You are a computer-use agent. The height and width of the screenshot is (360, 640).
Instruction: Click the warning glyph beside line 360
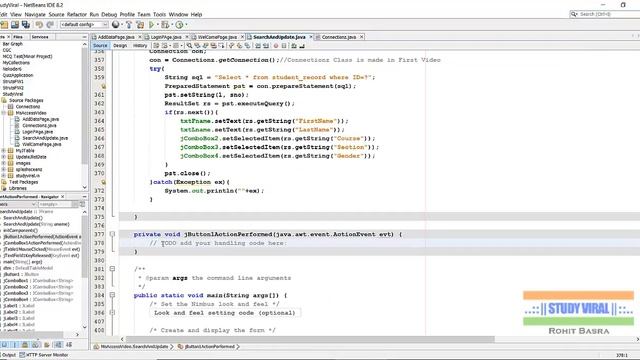(x=103, y=86)
